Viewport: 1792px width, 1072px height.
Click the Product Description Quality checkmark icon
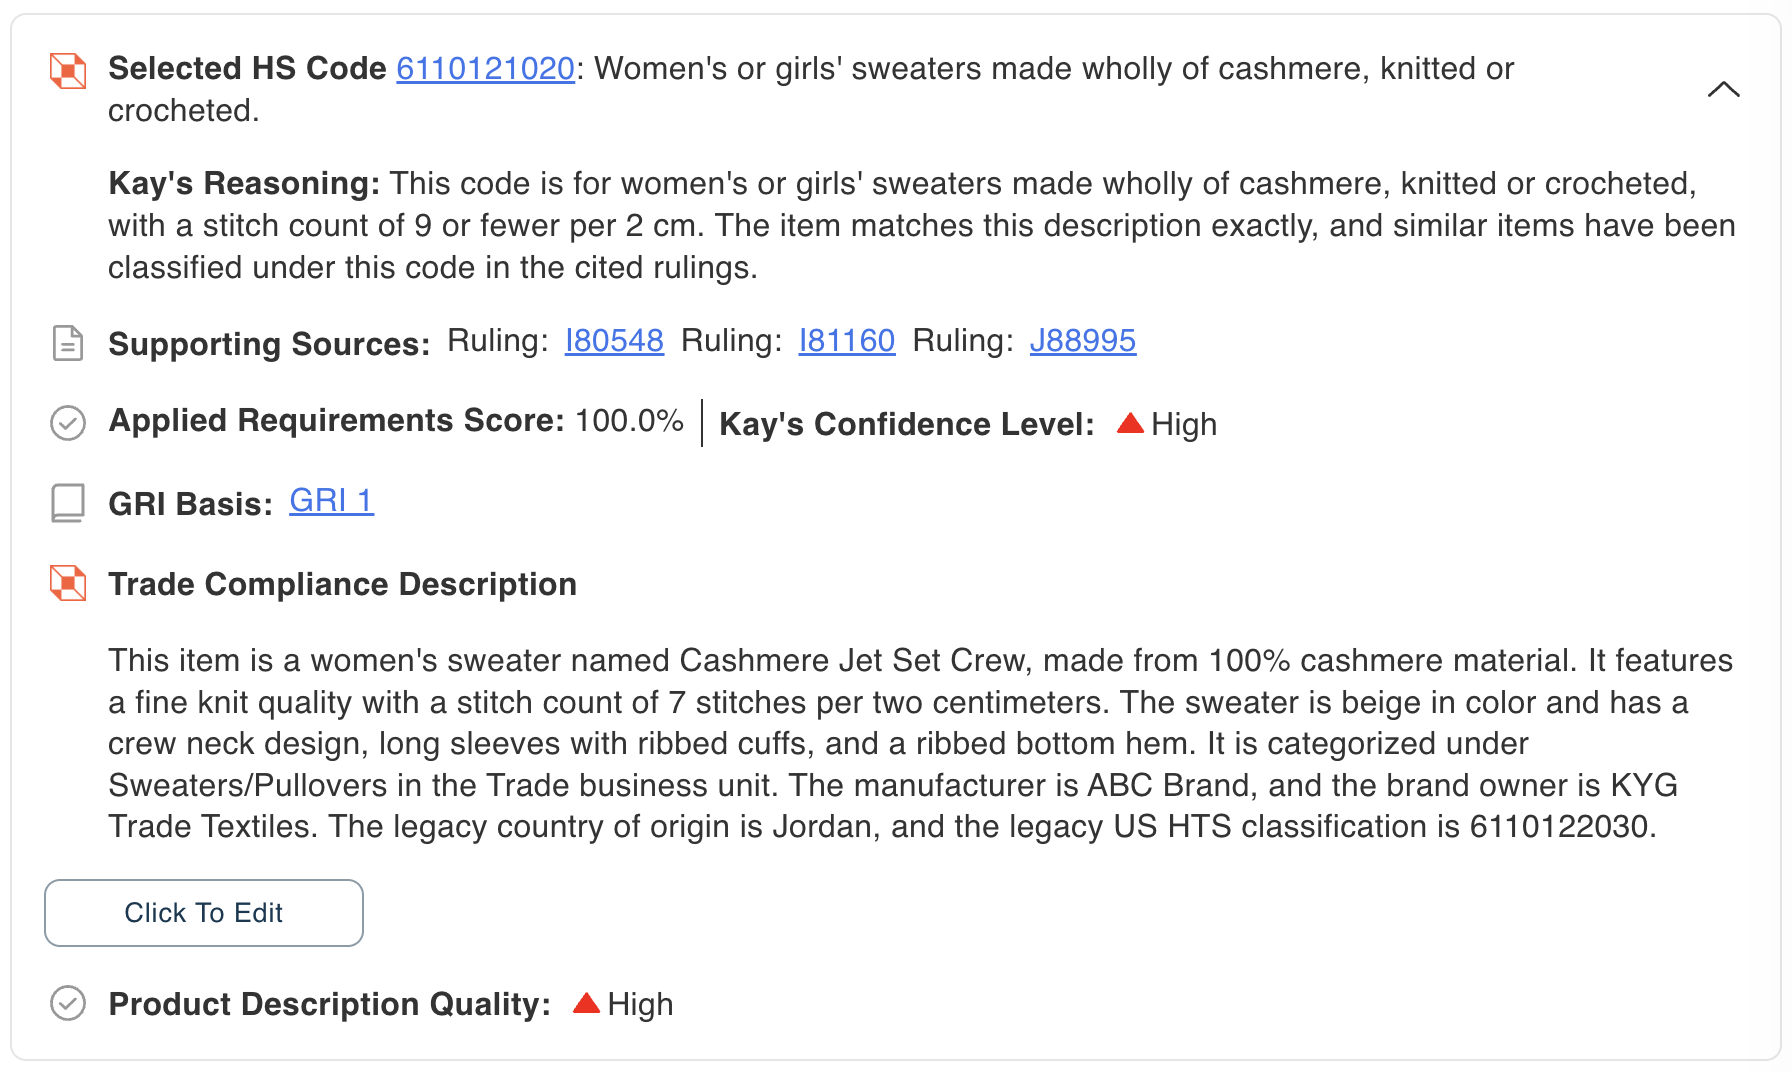68,1003
